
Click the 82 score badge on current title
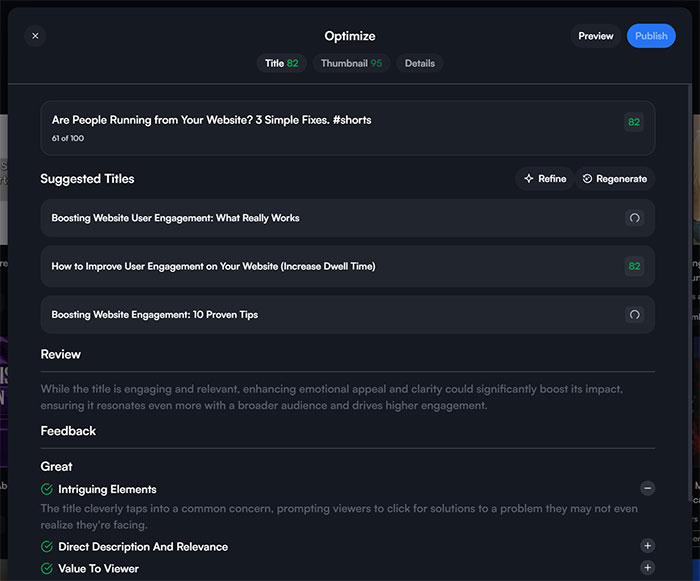click(x=634, y=123)
